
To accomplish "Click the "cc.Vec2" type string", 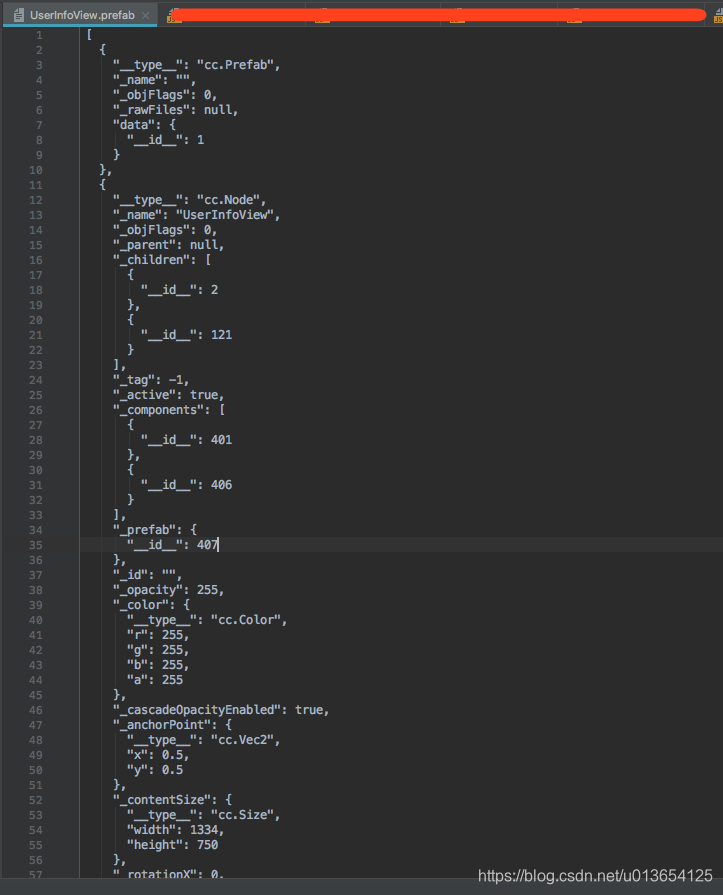I will [x=242, y=740].
